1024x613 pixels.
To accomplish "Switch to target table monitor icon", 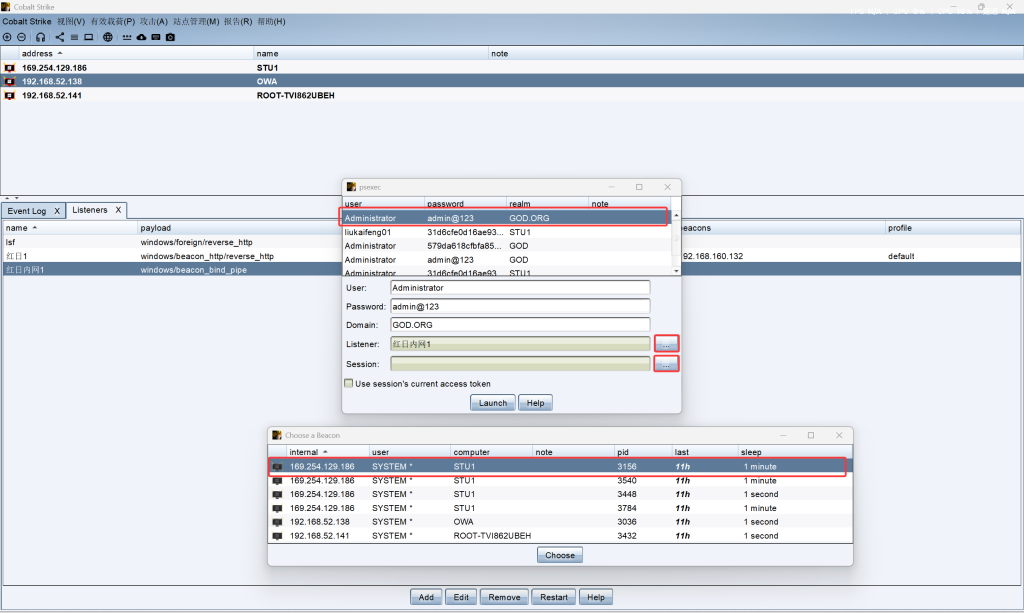I will [x=89, y=37].
